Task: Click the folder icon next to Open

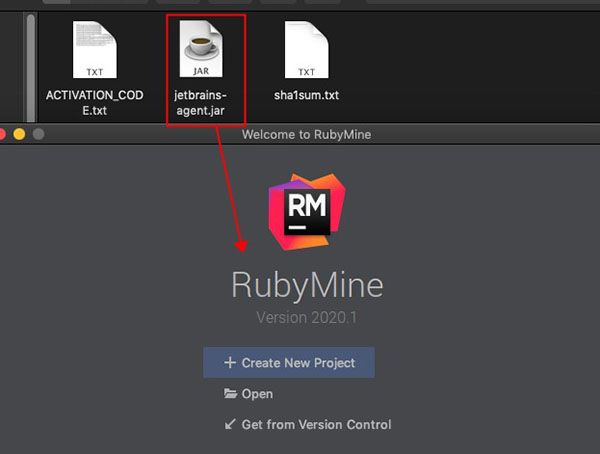Action: tap(230, 393)
